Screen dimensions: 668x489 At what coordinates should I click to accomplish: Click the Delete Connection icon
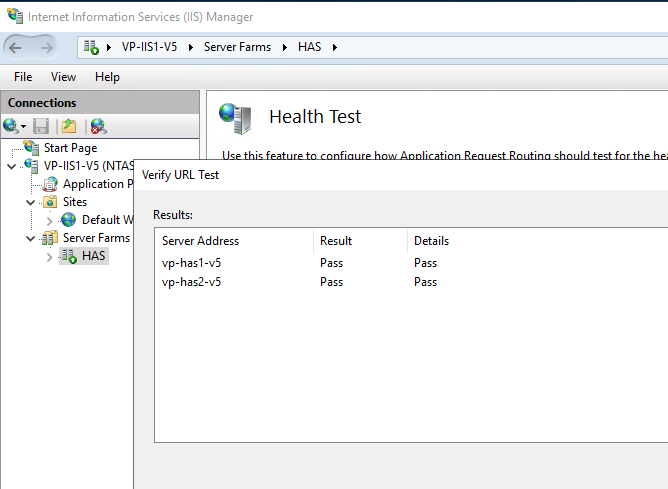[97, 126]
